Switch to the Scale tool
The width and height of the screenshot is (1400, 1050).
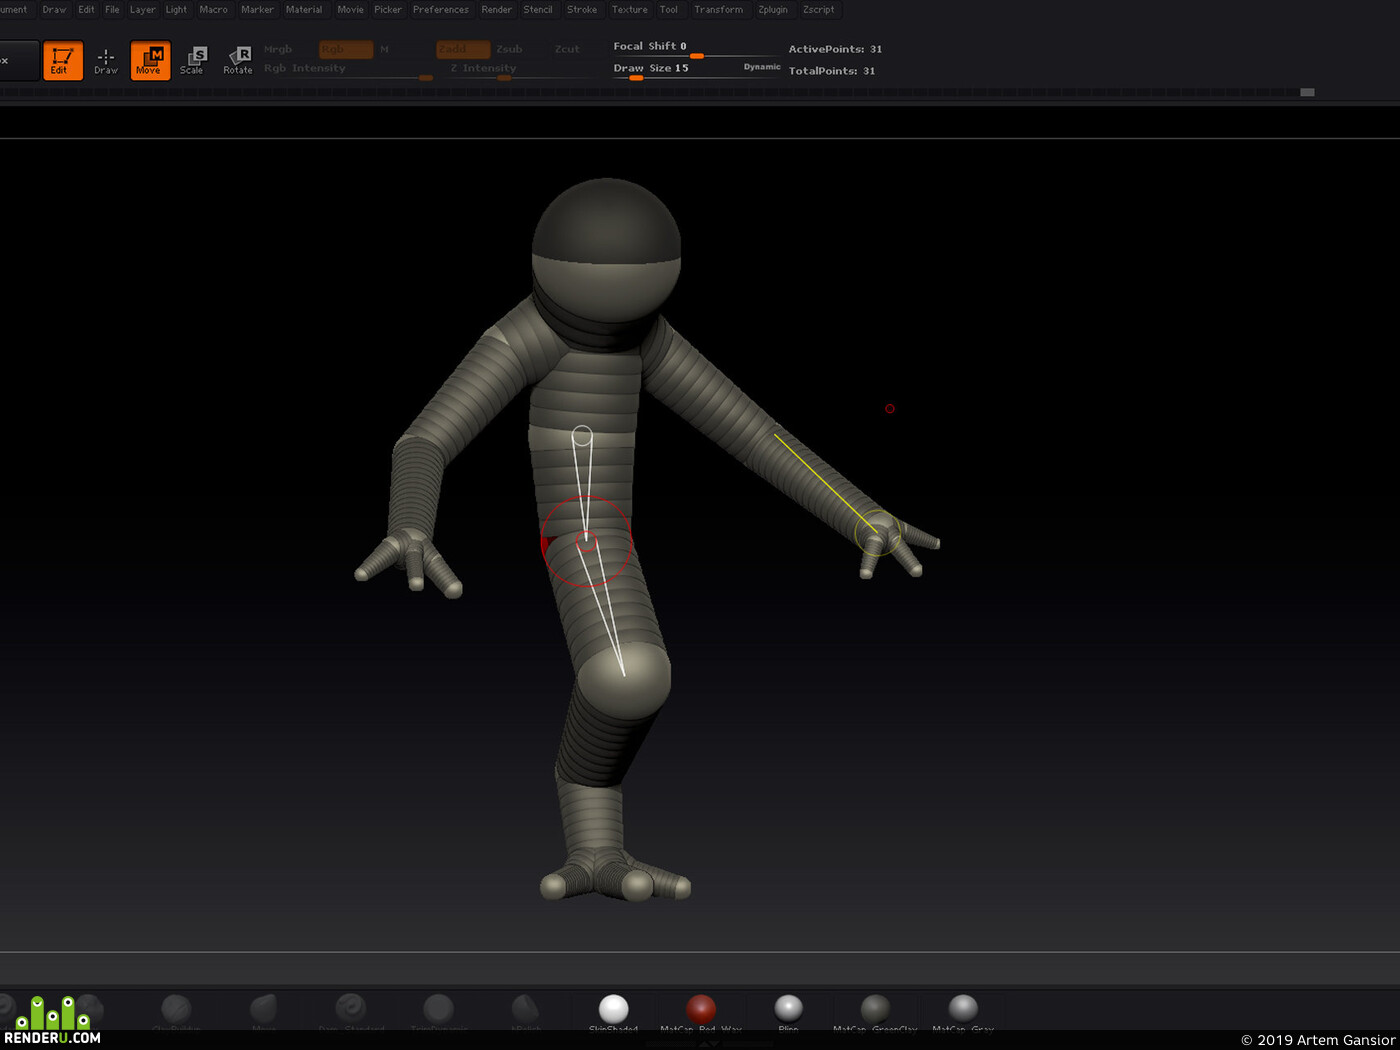(193, 60)
